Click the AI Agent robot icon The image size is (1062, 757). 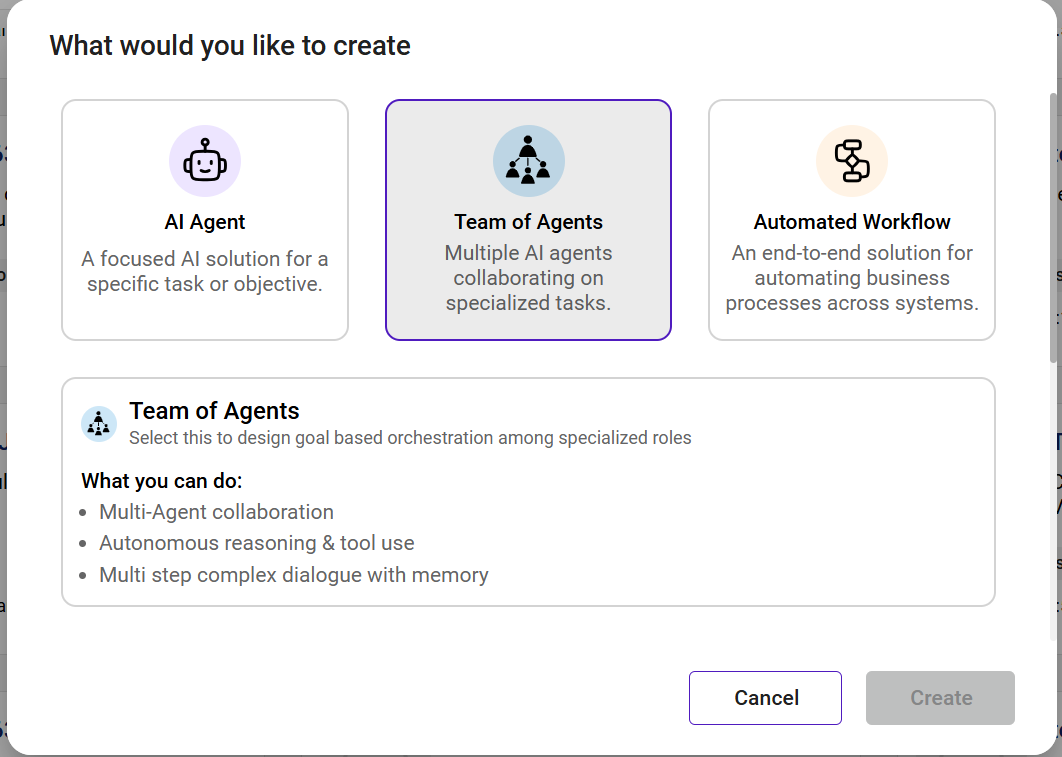tap(205, 160)
